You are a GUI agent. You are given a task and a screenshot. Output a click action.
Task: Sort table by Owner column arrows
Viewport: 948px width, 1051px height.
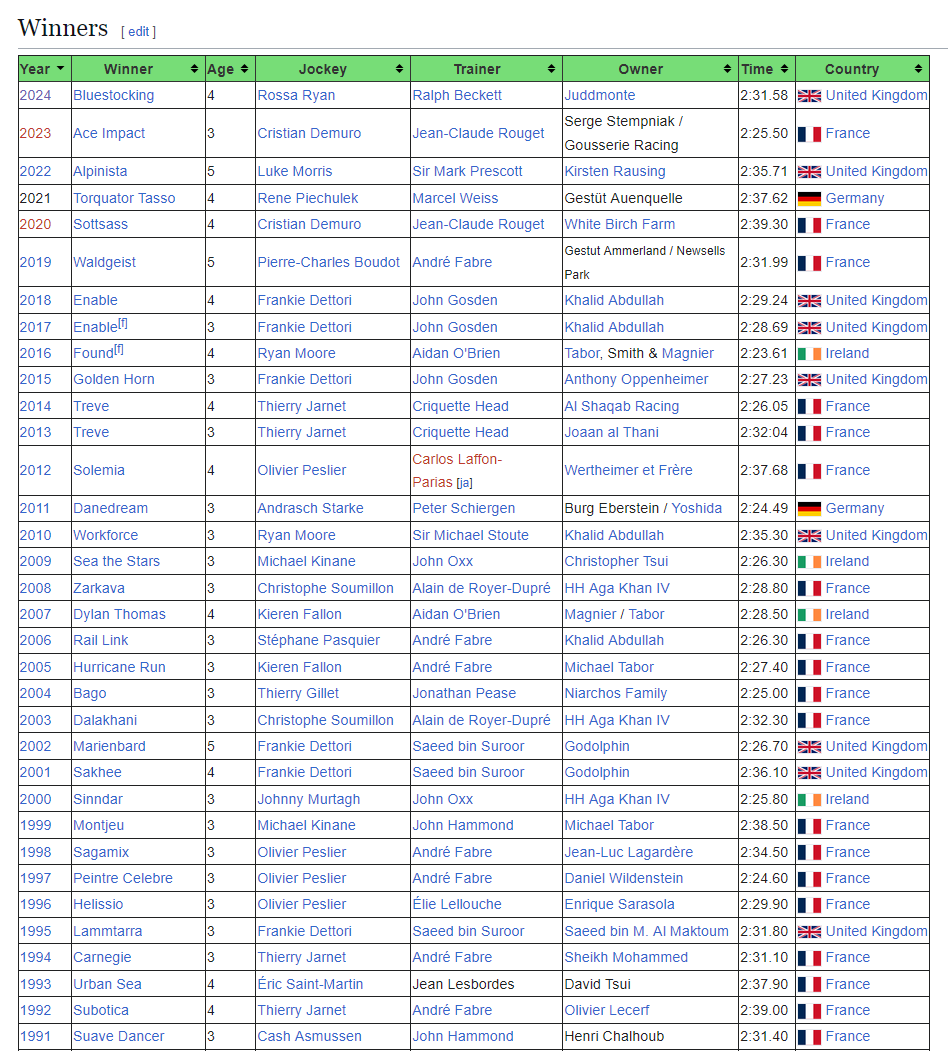(727, 69)
